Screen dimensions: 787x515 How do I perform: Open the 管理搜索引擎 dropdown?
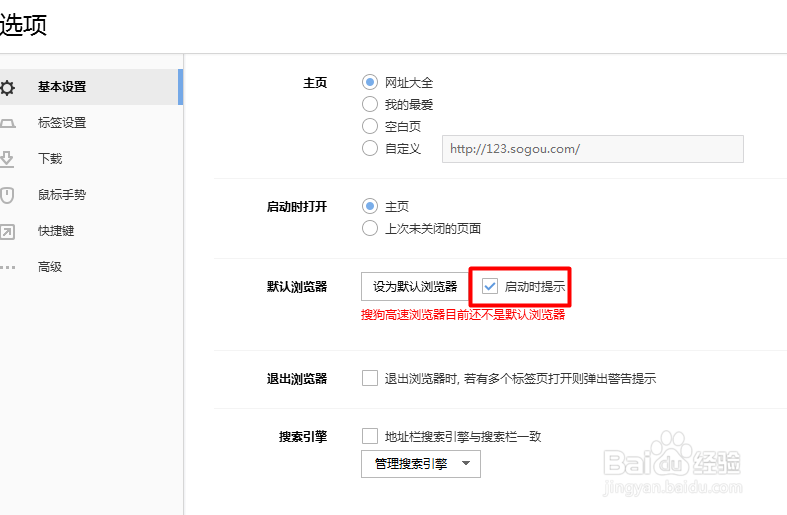click(x=421, y=464)
